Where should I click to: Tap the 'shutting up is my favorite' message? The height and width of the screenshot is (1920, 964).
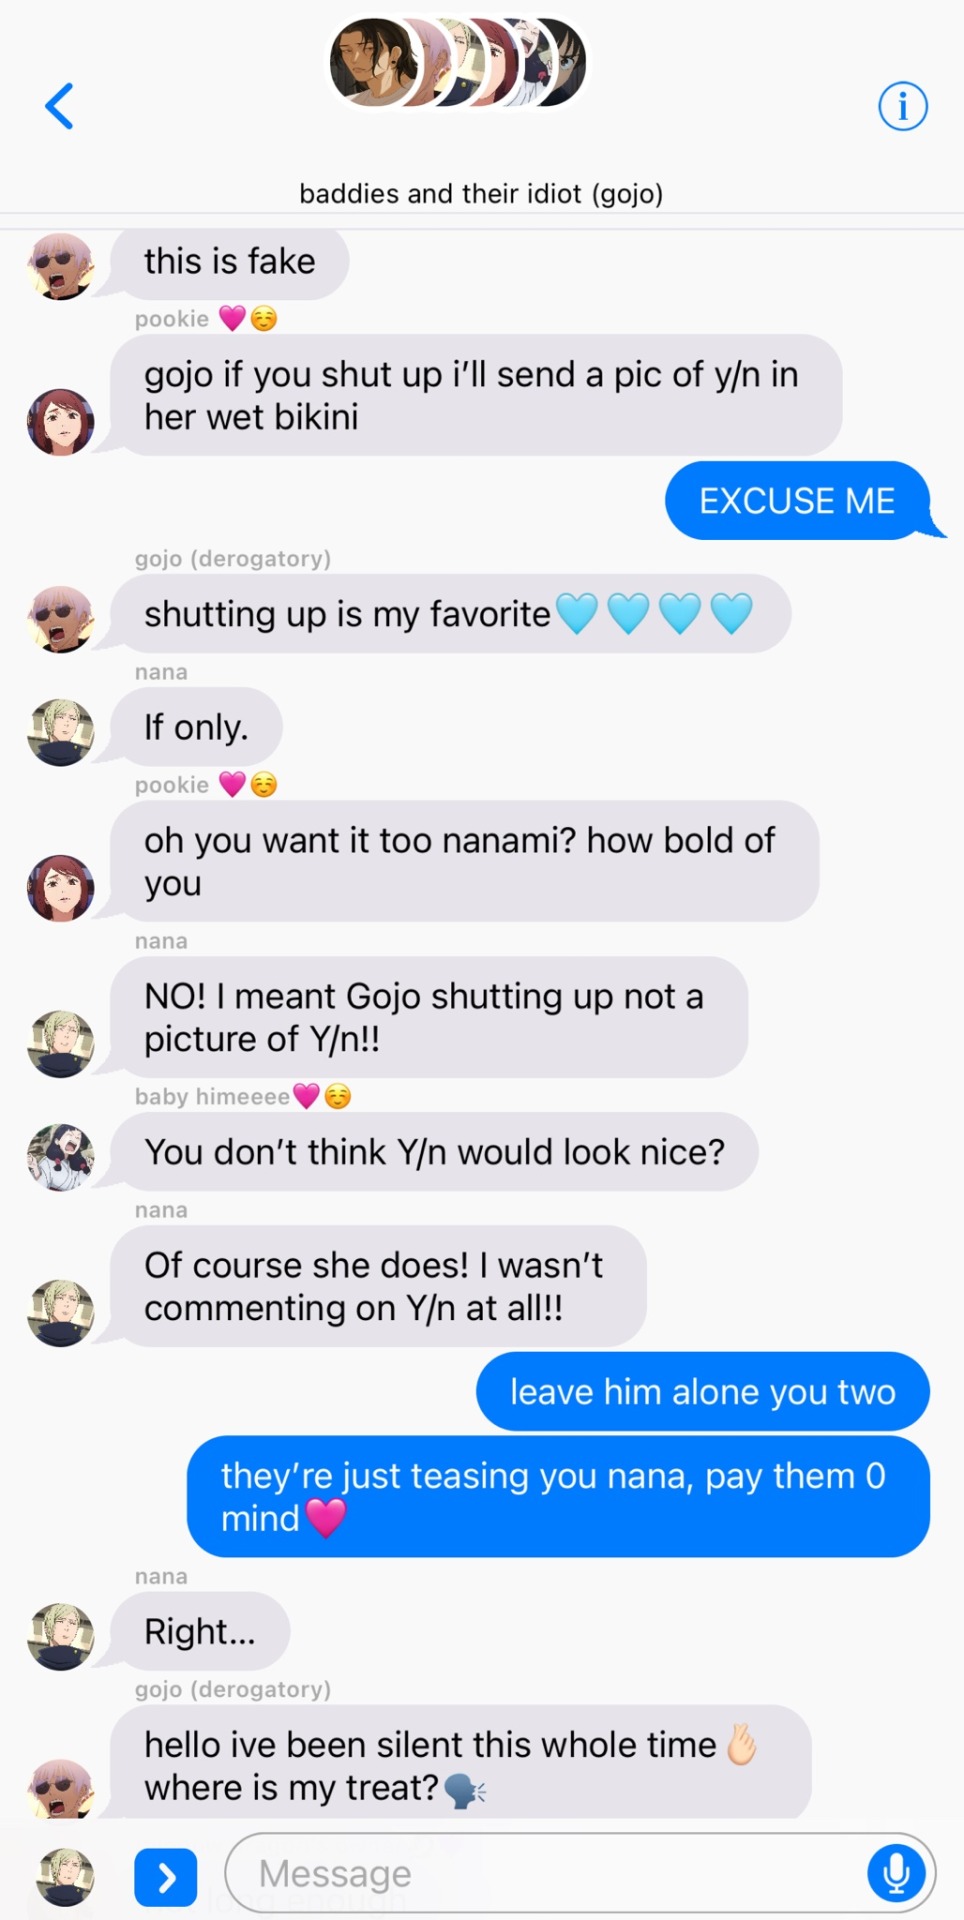[450, 613]
